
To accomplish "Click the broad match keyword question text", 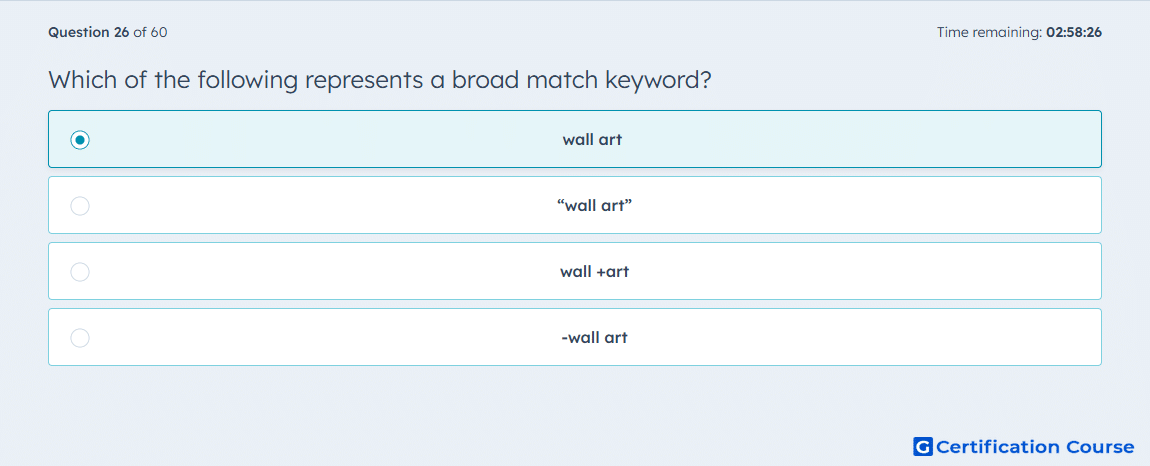I will pos(380,79).
